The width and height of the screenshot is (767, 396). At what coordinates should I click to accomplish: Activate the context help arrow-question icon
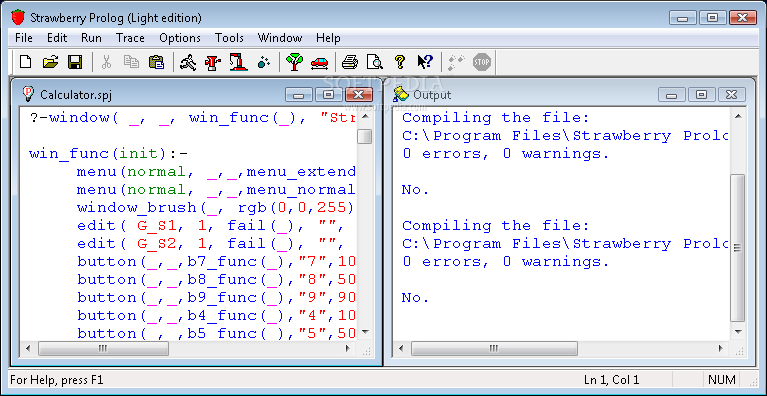(x=425, y=62)
